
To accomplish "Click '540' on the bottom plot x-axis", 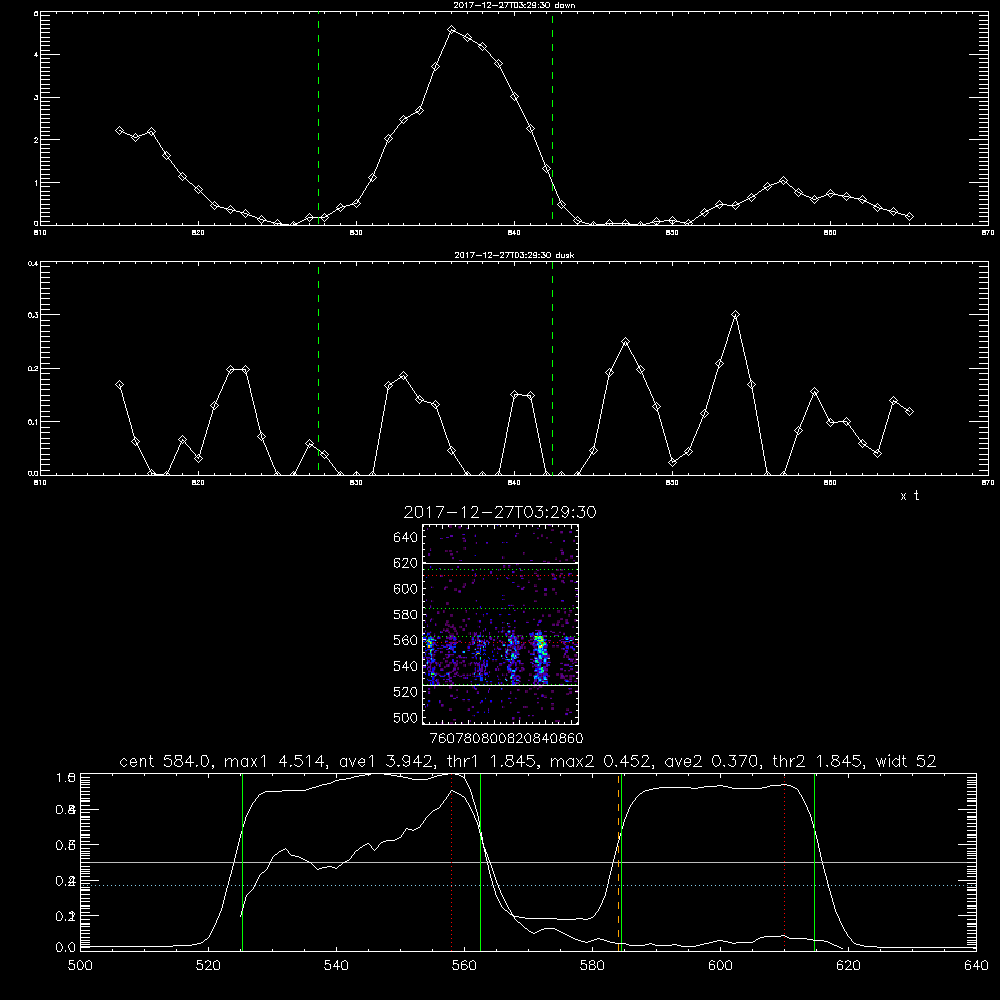I will [336, 966].
